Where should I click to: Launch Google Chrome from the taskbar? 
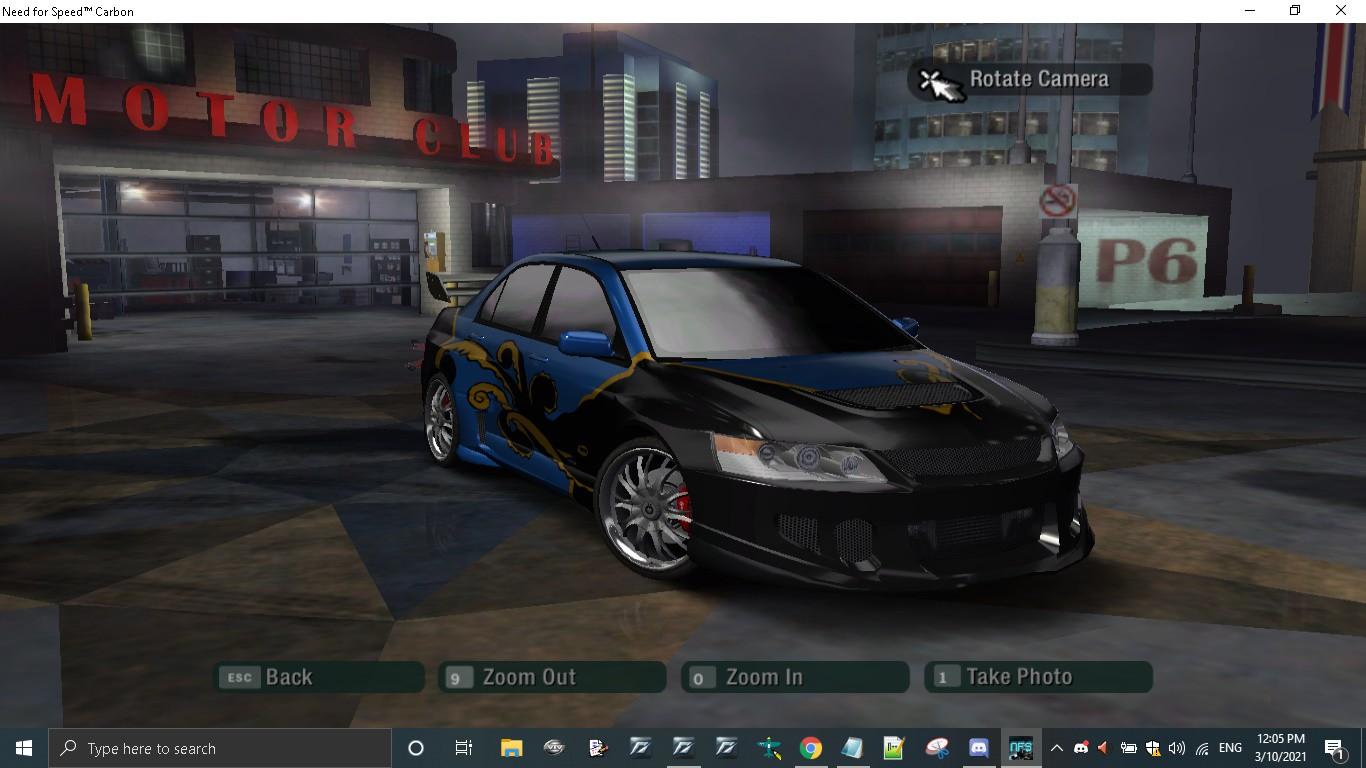coord(810,748)
